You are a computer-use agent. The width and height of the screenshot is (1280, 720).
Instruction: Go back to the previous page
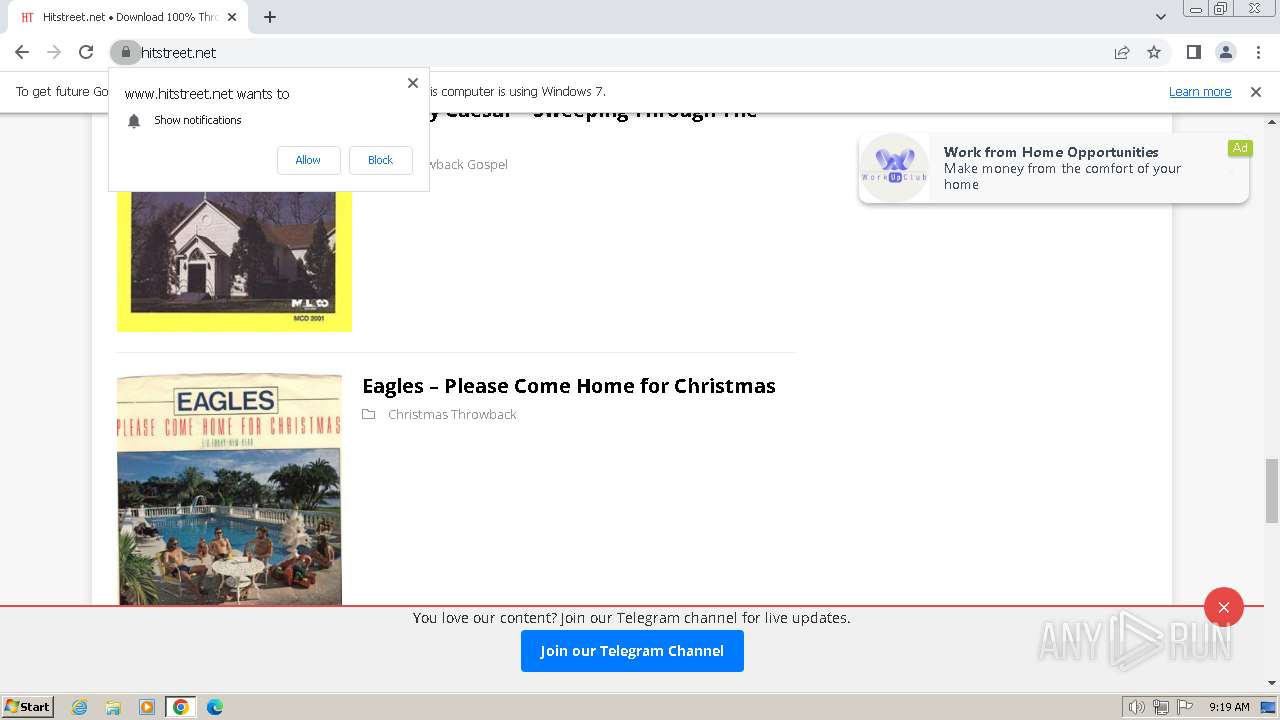point(22,52)
